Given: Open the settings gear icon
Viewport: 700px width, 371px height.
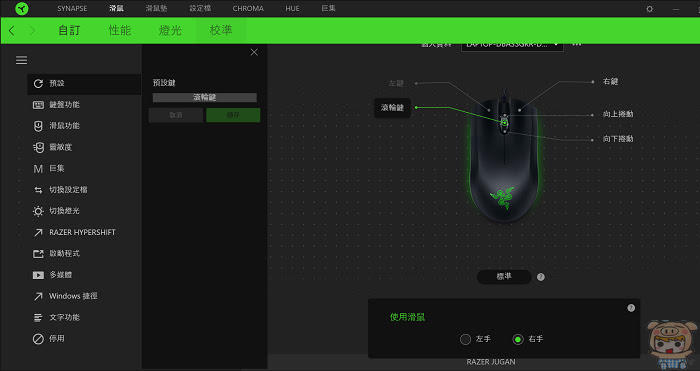Looking at the screenshot, I should coord(650,8).
